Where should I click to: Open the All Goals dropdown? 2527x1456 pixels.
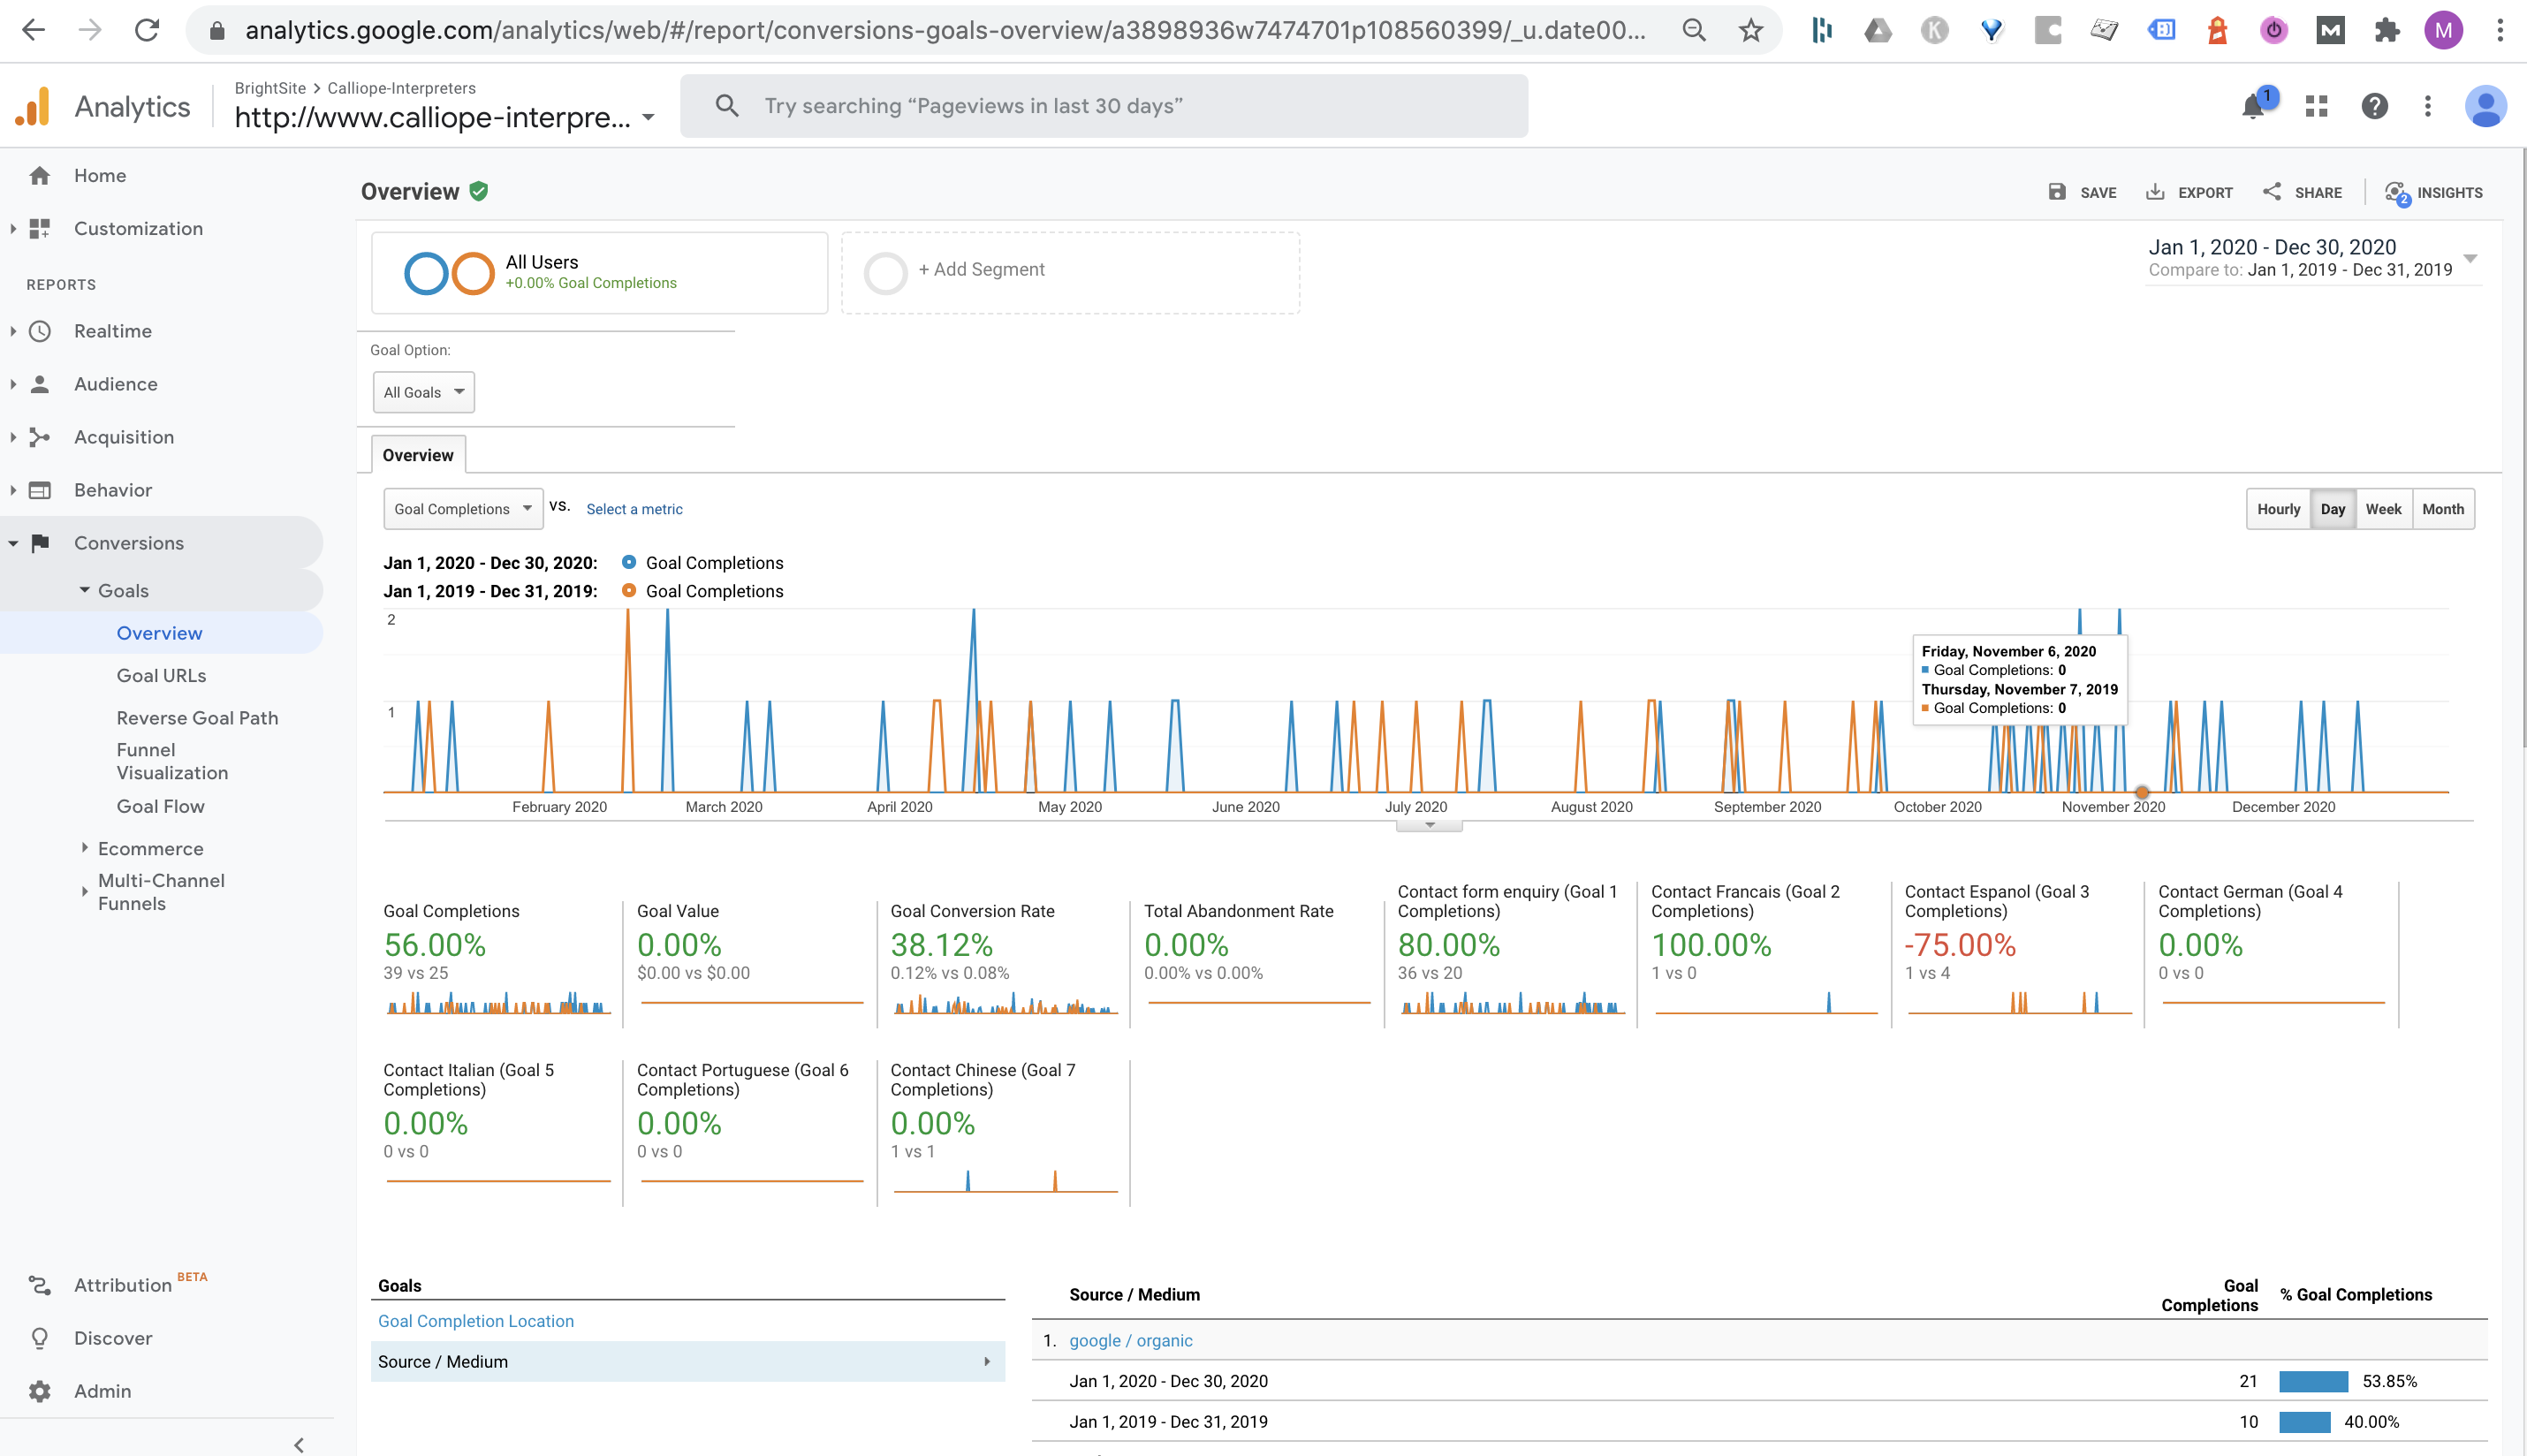[x=423, y=392]
